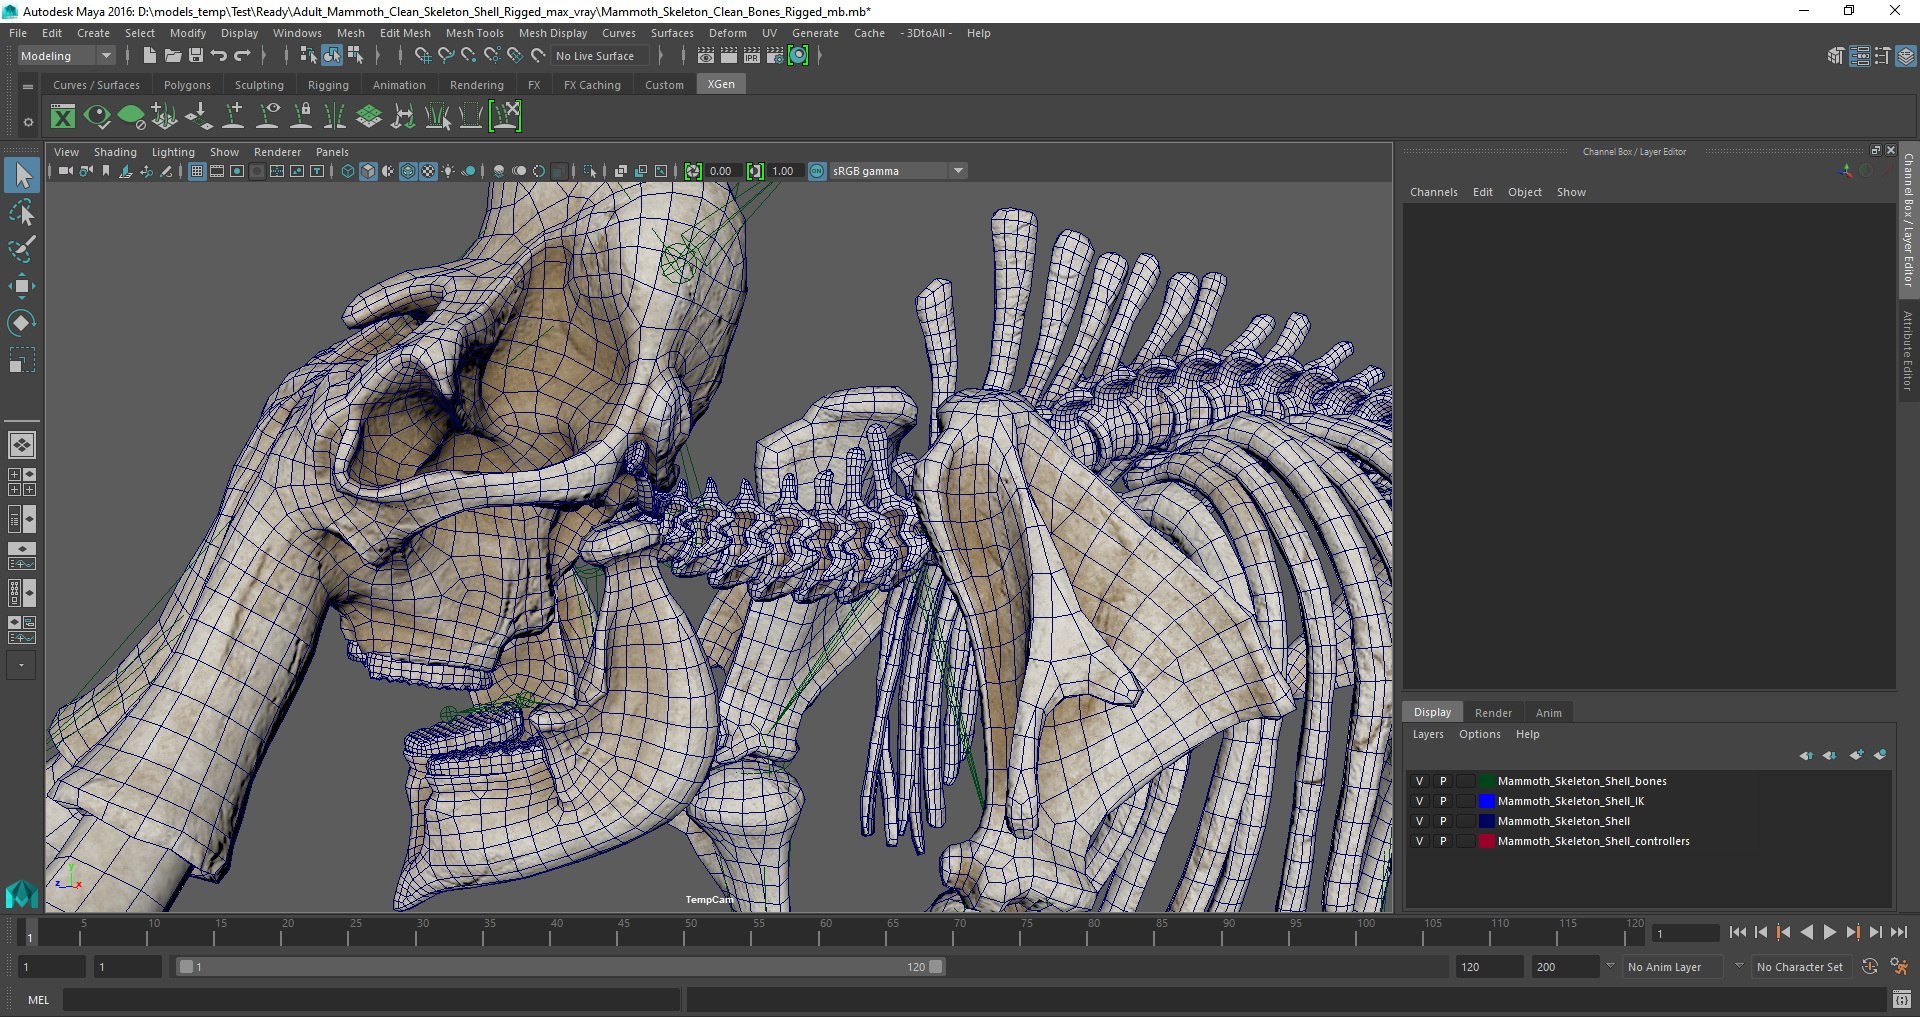
Task: Switch to the Rigging shelf tab
Action: pyautogui.click(x=328, y=85)
